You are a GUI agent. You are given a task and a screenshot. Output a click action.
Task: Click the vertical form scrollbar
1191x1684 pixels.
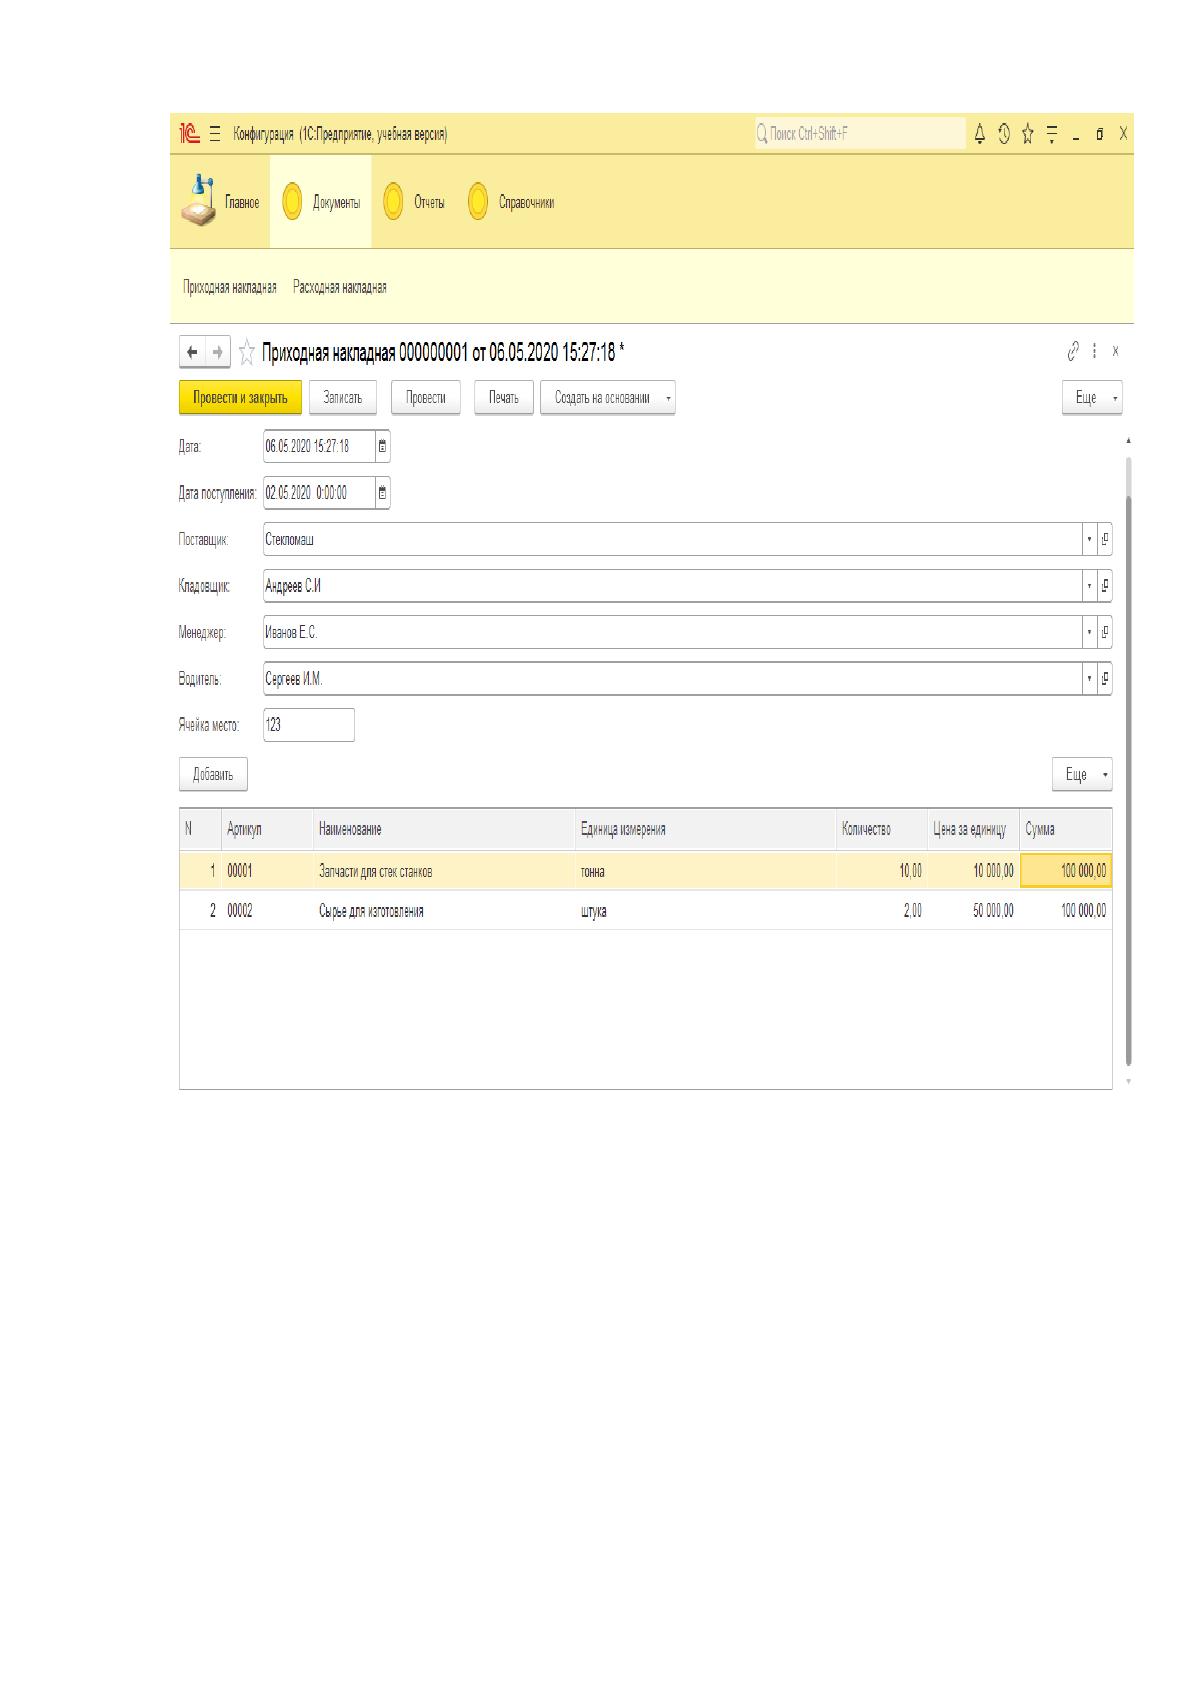(x=1129, y=760)
